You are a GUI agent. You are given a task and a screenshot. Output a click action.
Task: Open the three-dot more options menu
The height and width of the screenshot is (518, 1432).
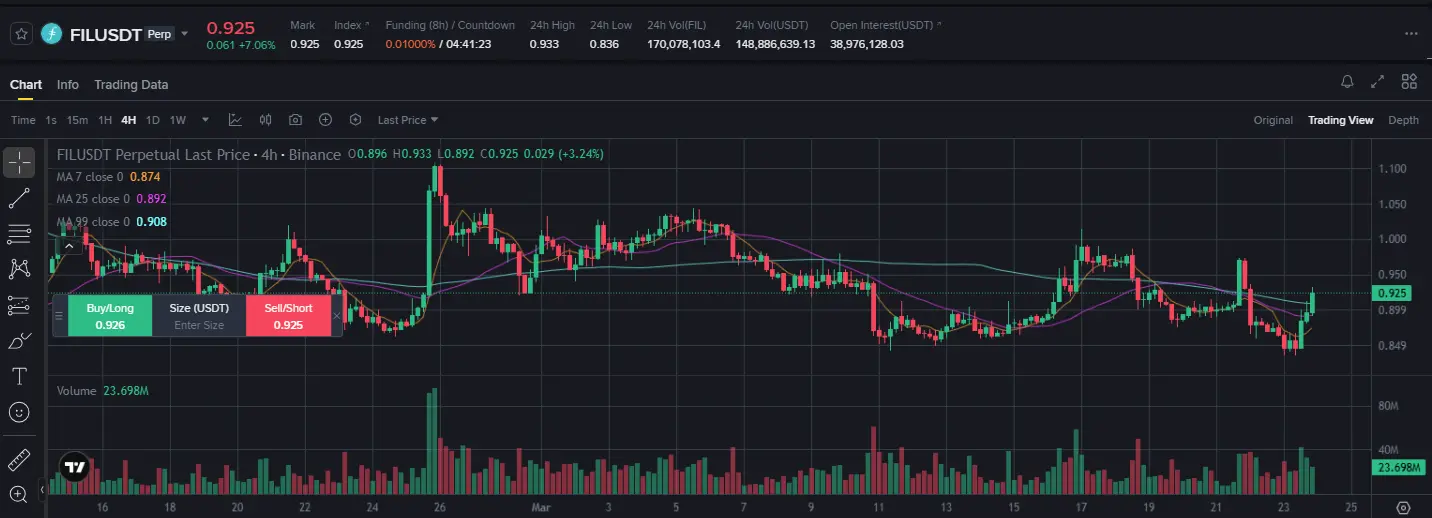coord(1411,34)
